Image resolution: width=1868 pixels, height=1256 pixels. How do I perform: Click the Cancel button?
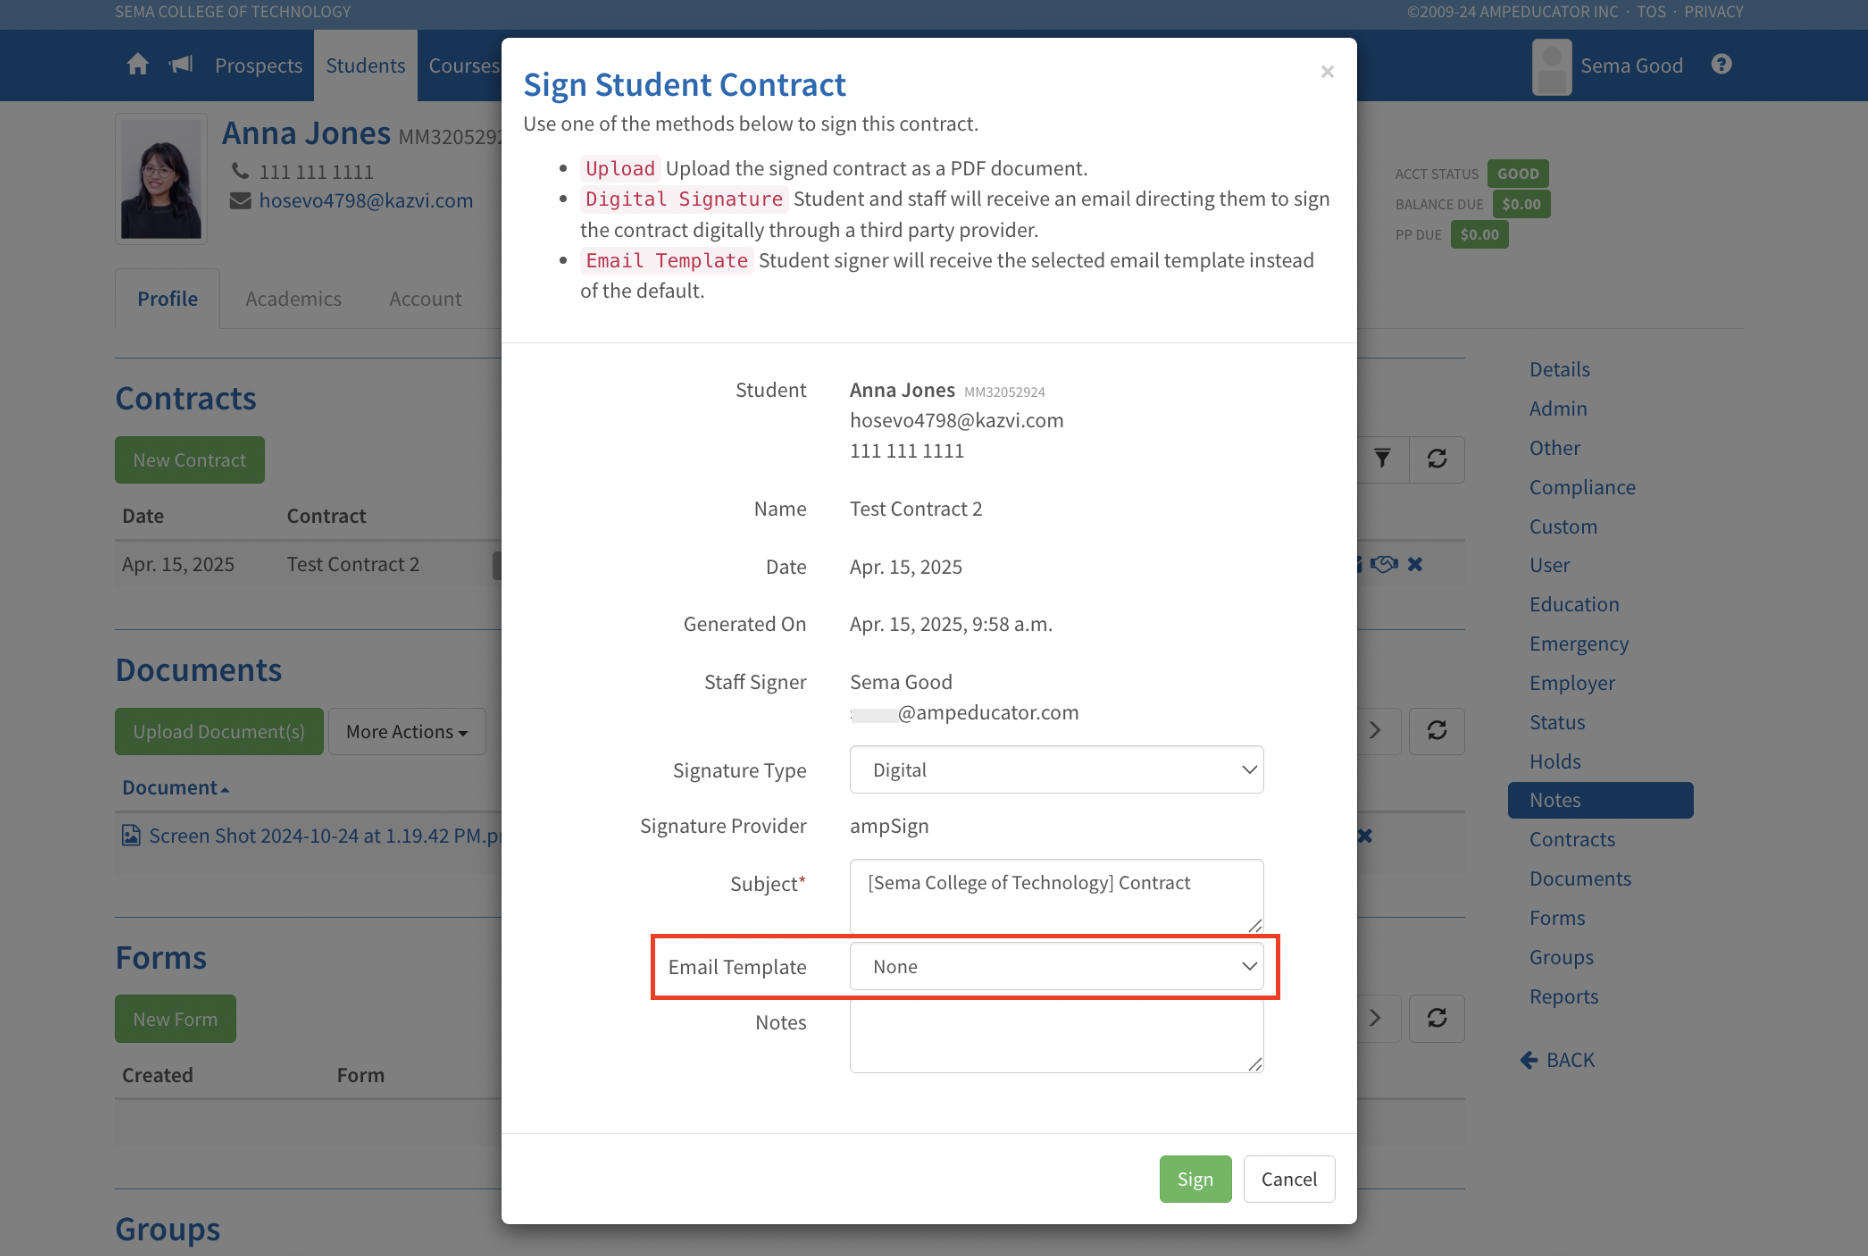(x=1288, y=1179)
